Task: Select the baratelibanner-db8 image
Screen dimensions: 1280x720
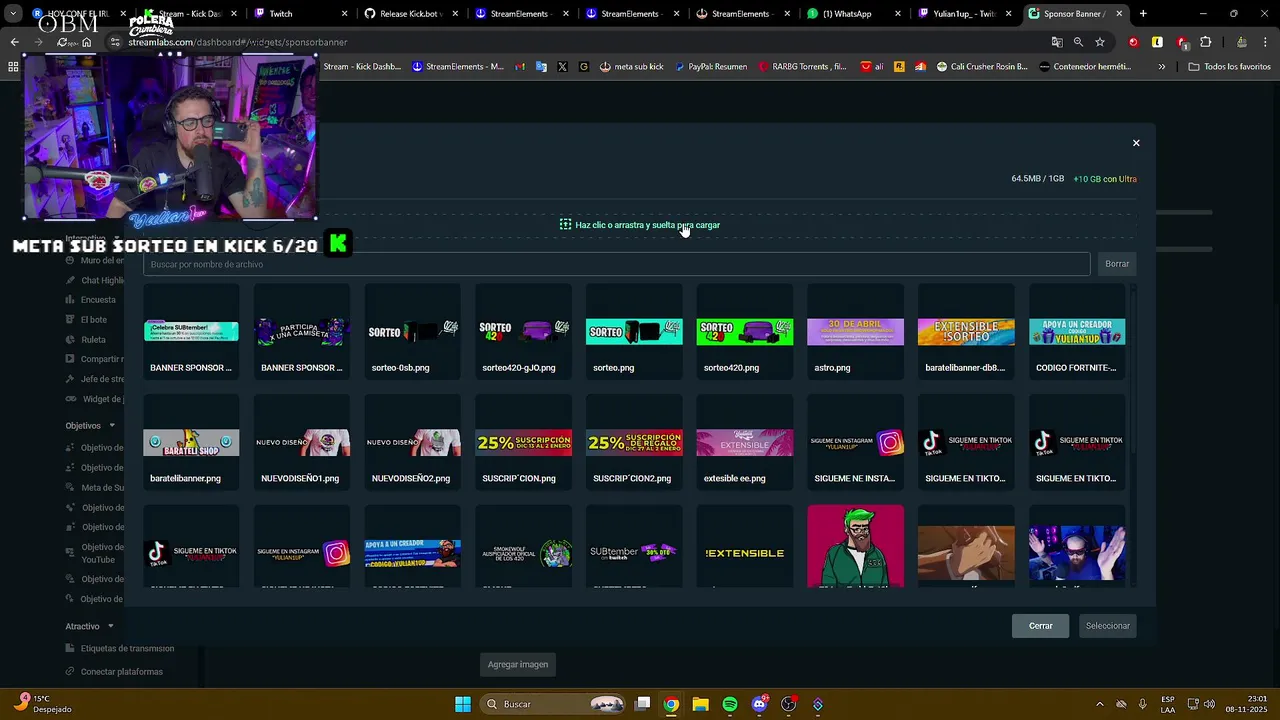Action: click(x=966, y=332)
